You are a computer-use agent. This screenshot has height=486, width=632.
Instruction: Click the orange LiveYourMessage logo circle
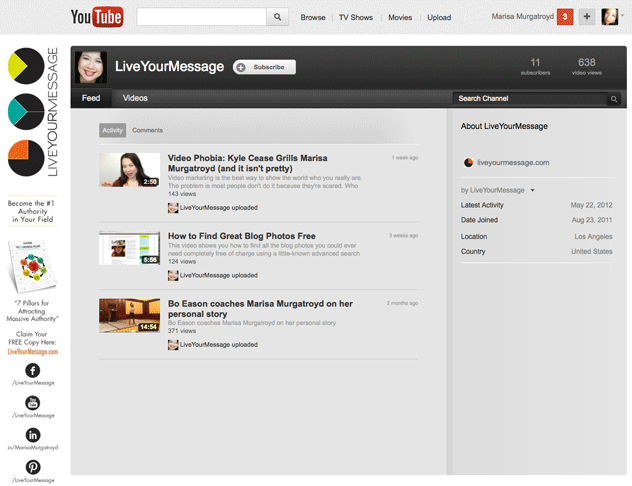coord(26,158)
